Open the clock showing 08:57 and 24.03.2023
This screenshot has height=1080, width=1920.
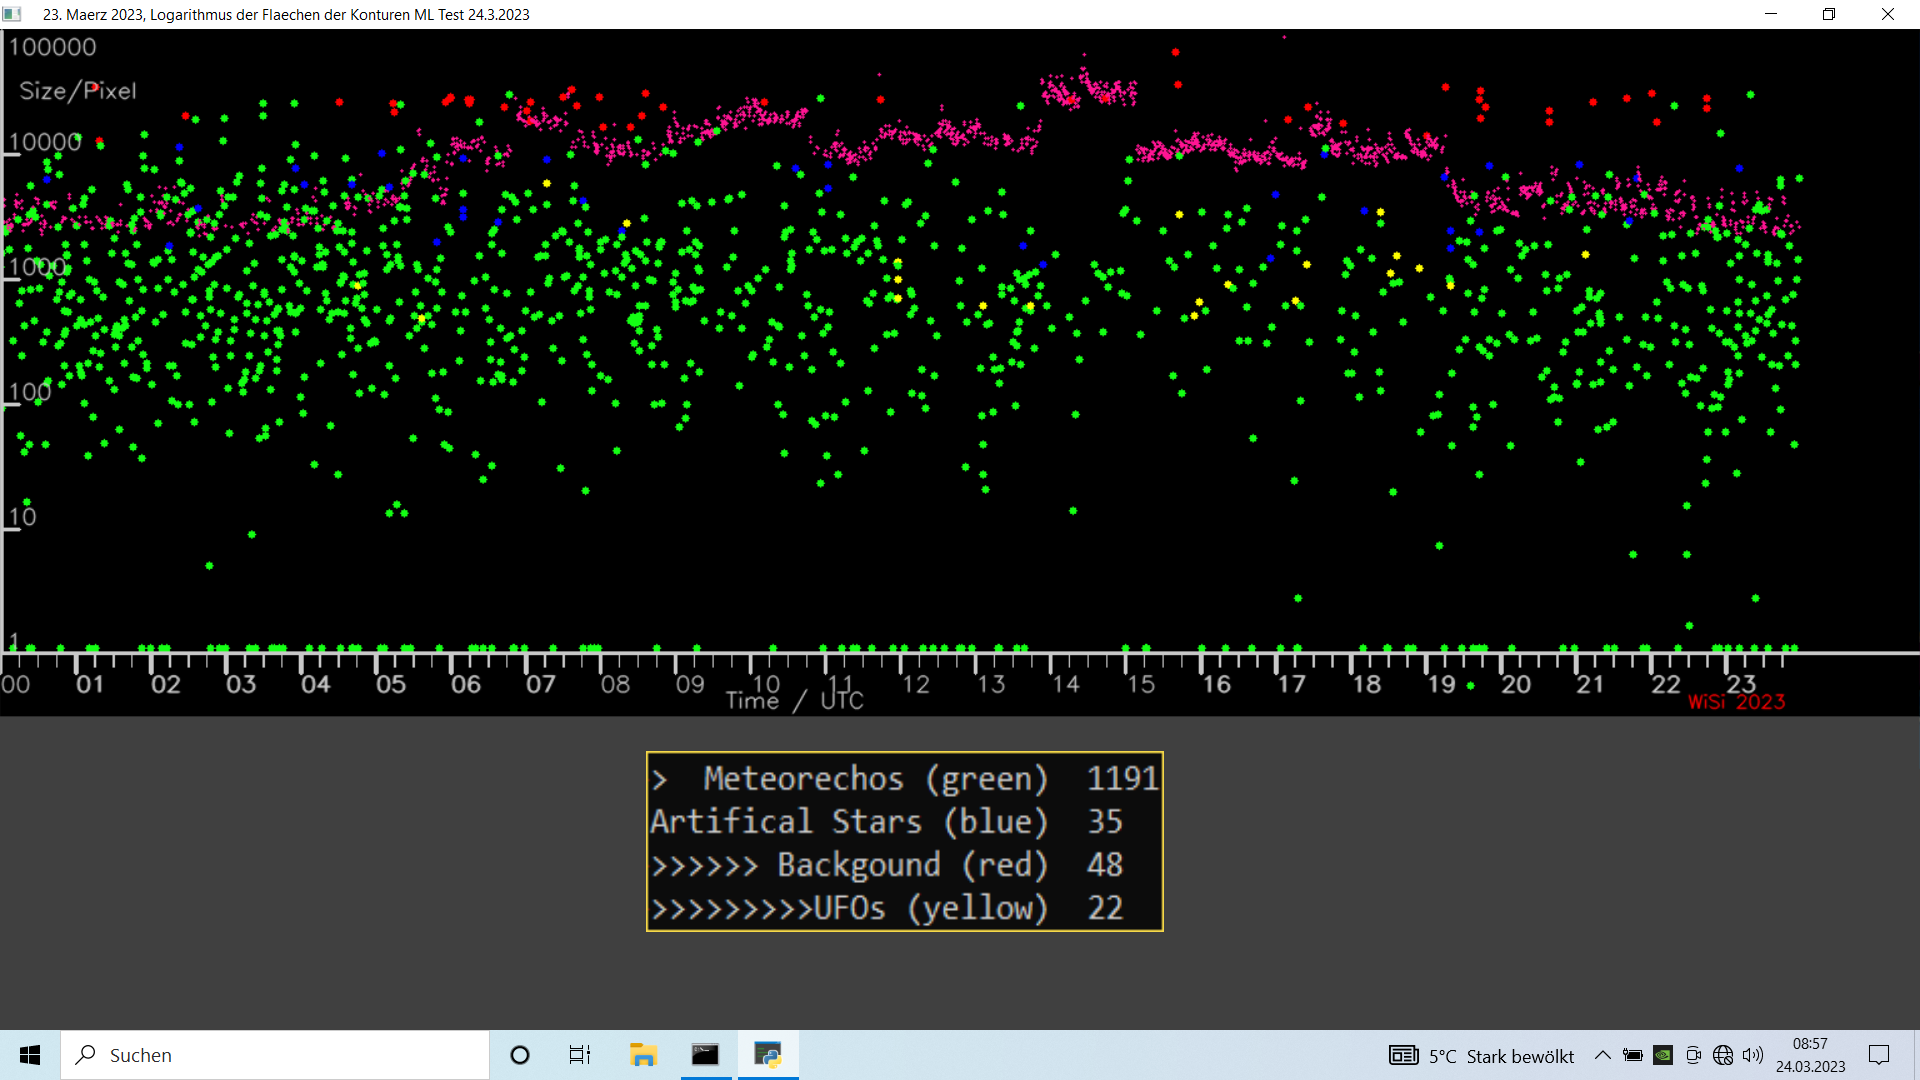click(x=1810, y=1055)
